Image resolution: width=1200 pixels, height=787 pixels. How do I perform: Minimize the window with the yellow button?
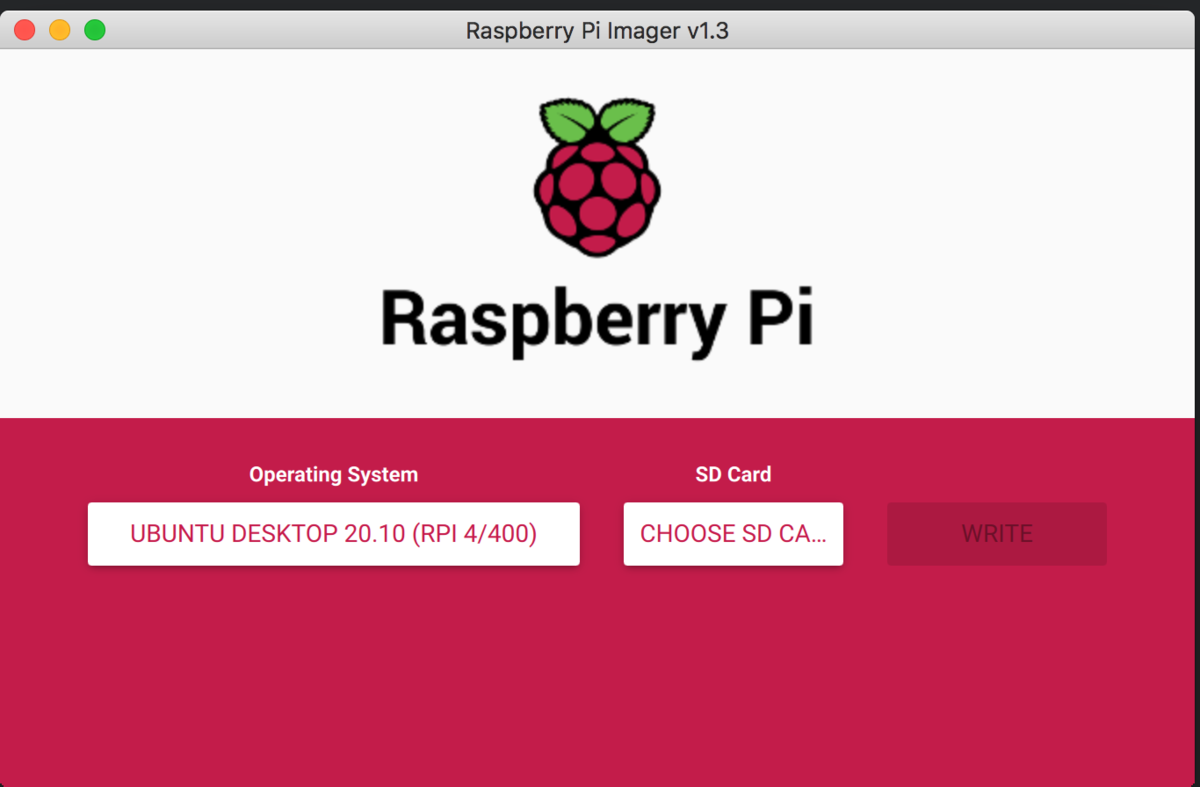click(x=60, y=30)
